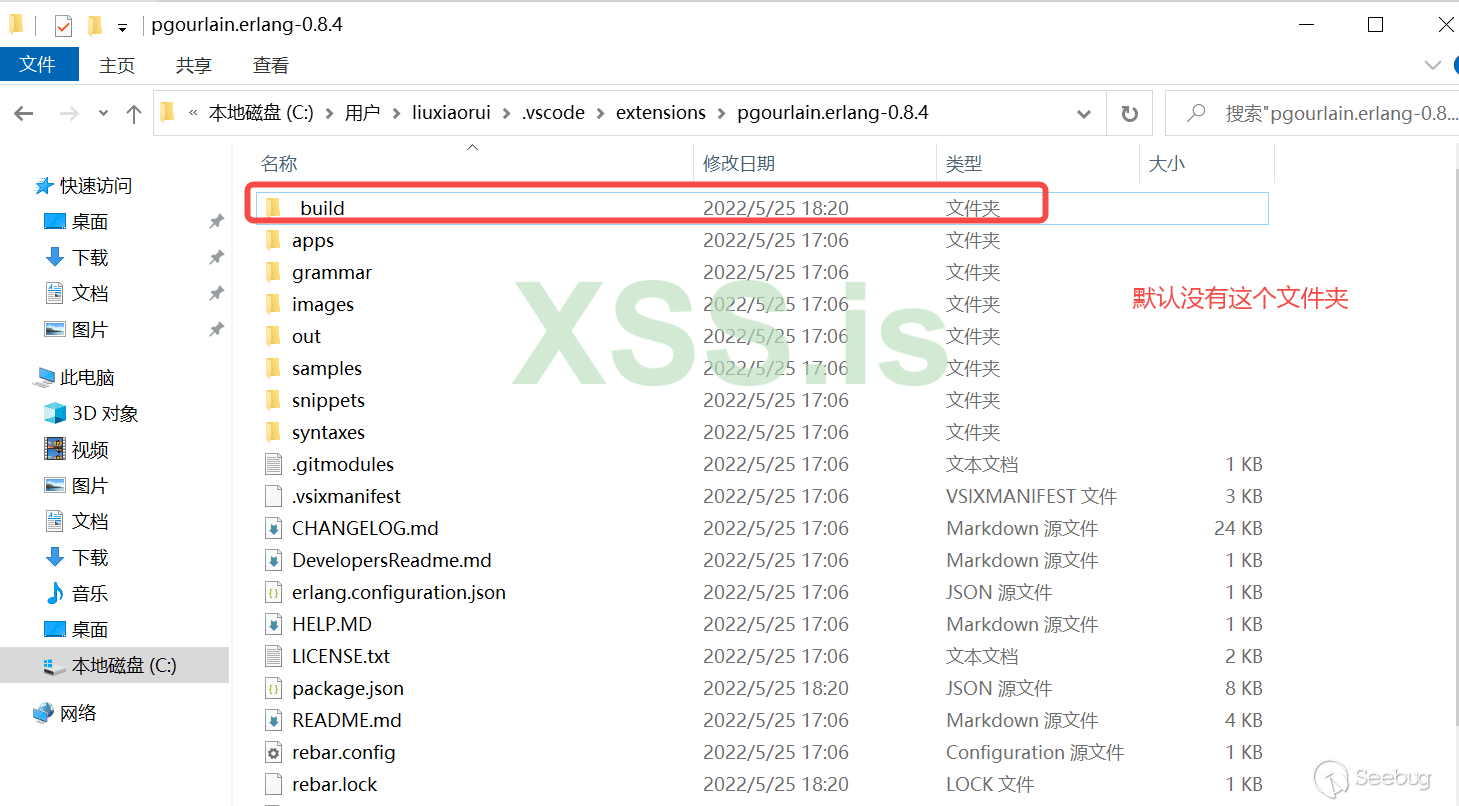Go up one folder level with Up arrow
This screenshot has width=1459, height=806.
tap(134, 114)
